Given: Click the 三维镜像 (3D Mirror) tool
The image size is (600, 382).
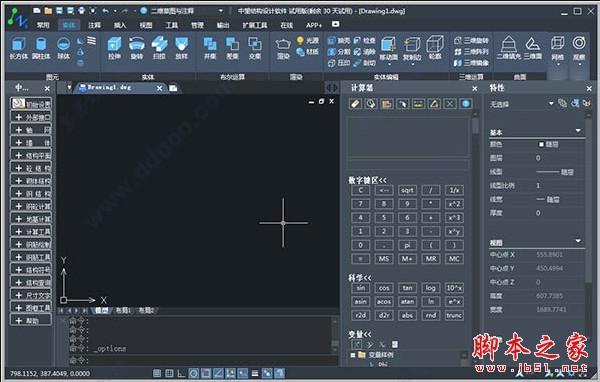Looking at the screenshot, I should click(x=471, y=63).
